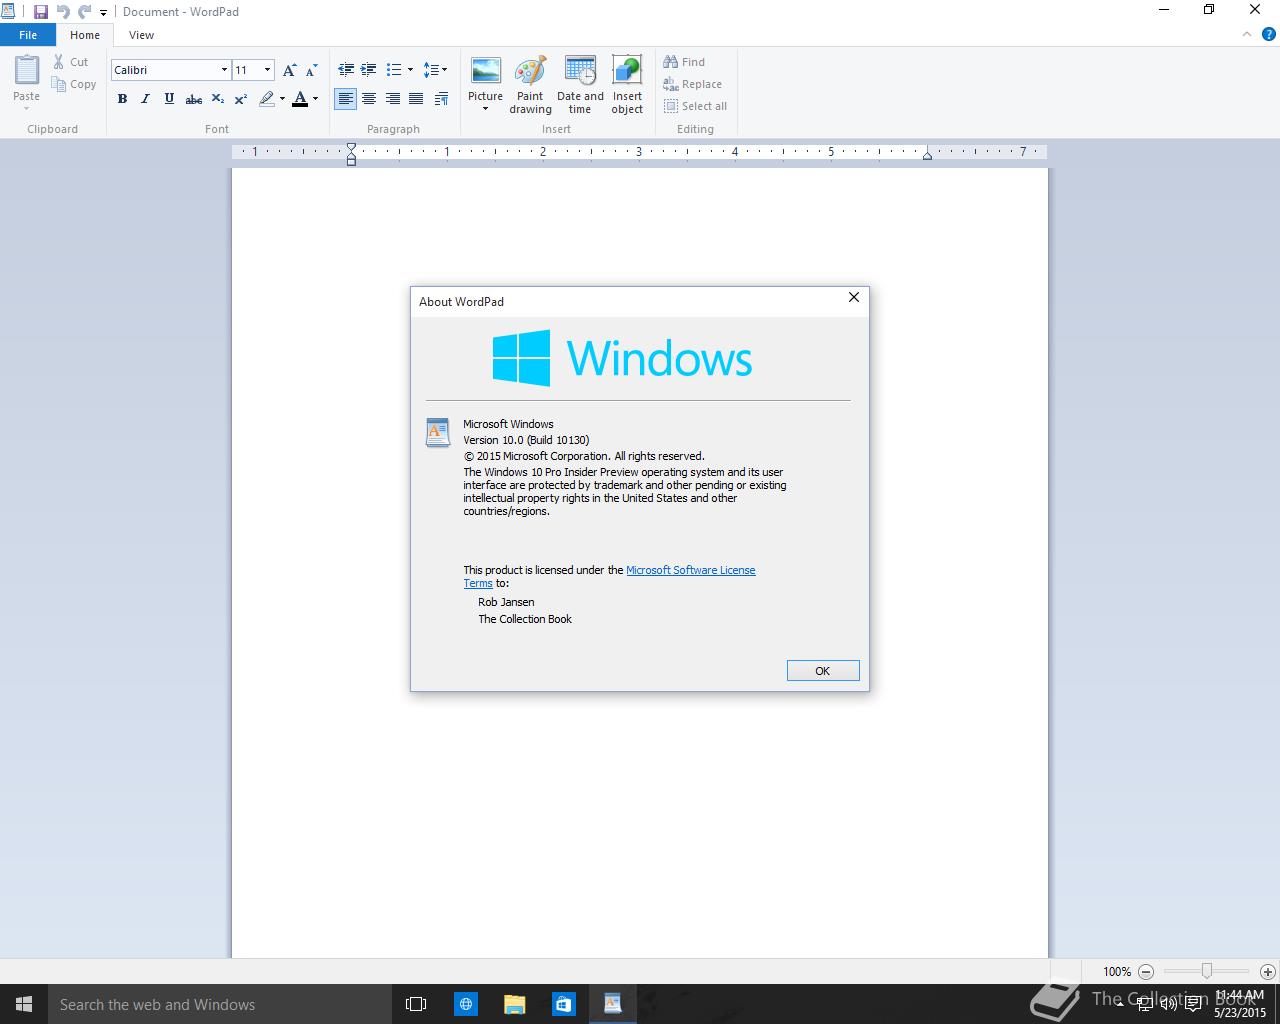
Task: Toggle Underline formatting
Action: (169, 99)
